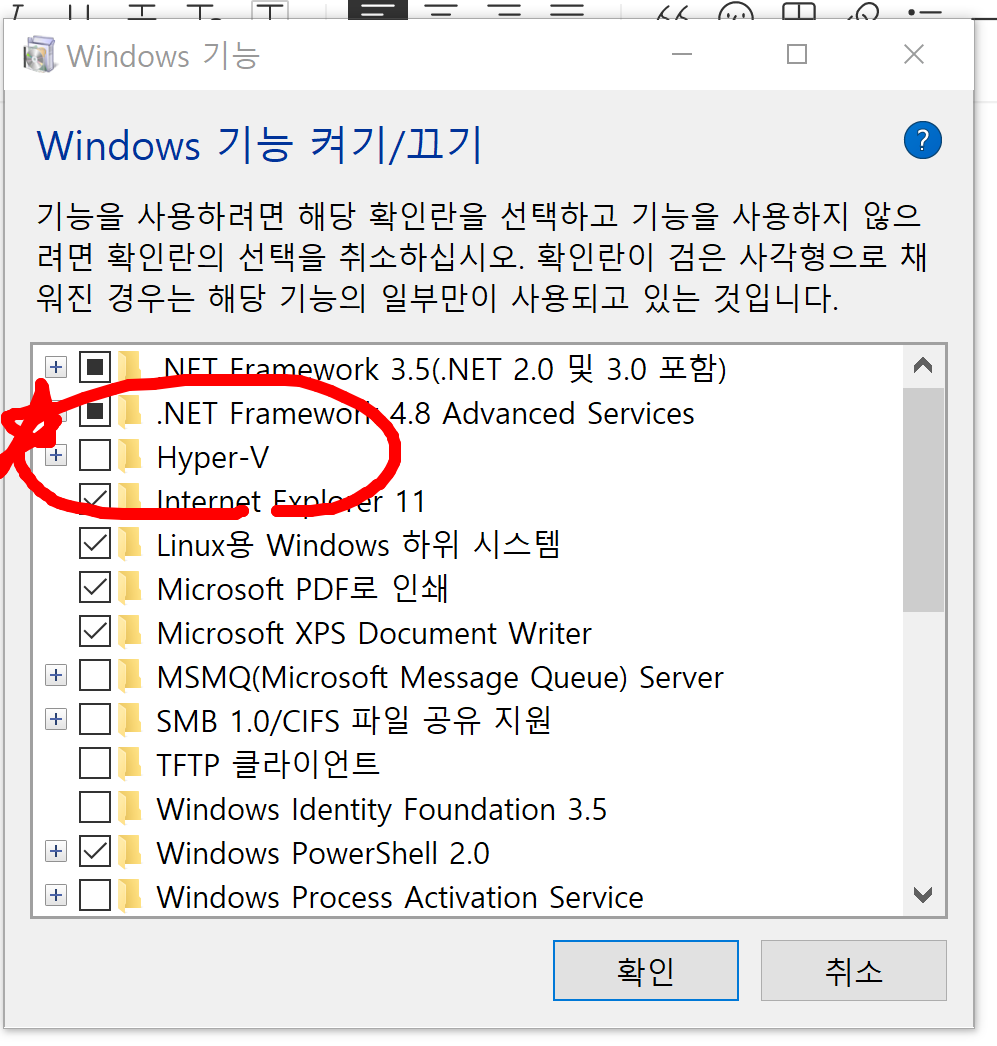Viewport: 997px width, 1046px height.
Task: Select the "Internet Explorer 11" label
Action: (x=291, y=502)
